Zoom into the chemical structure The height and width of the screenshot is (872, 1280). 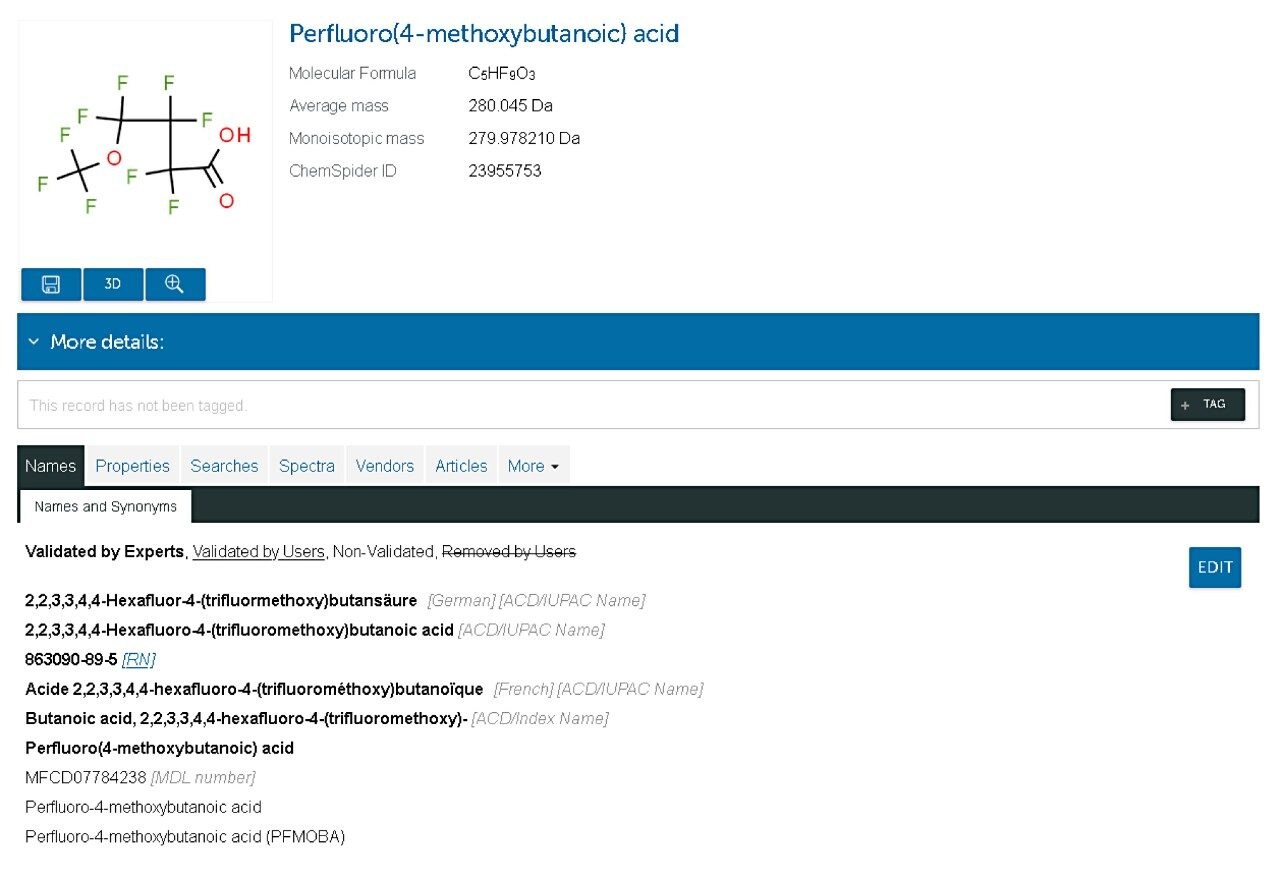176,284
